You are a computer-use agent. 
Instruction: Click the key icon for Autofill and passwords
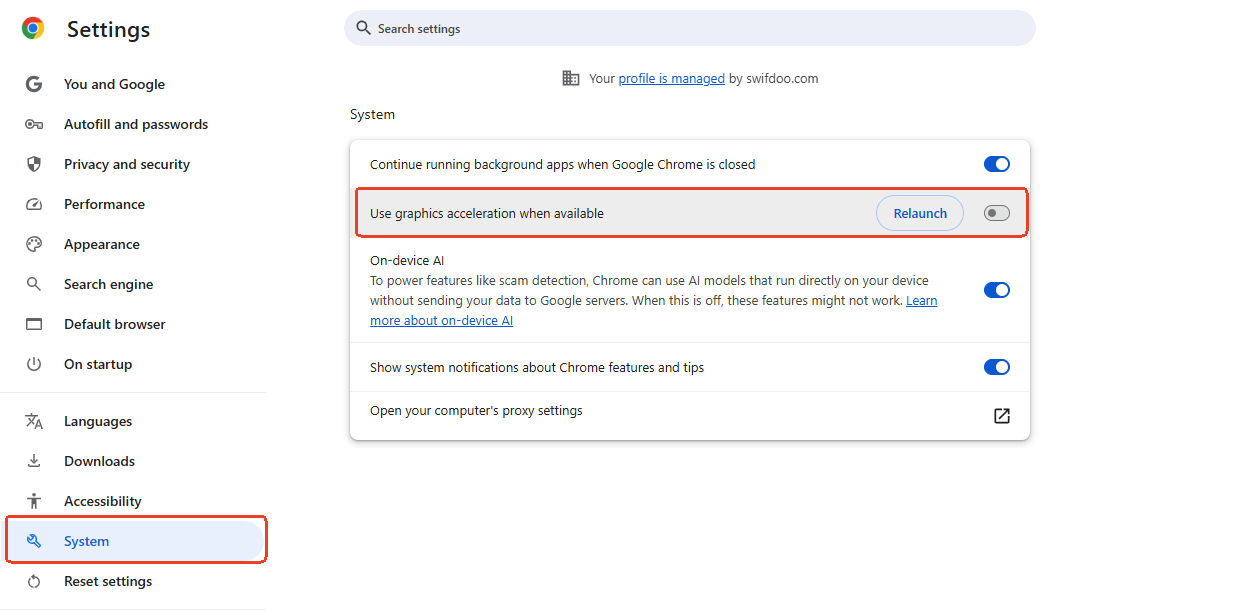tap(34, 124)
